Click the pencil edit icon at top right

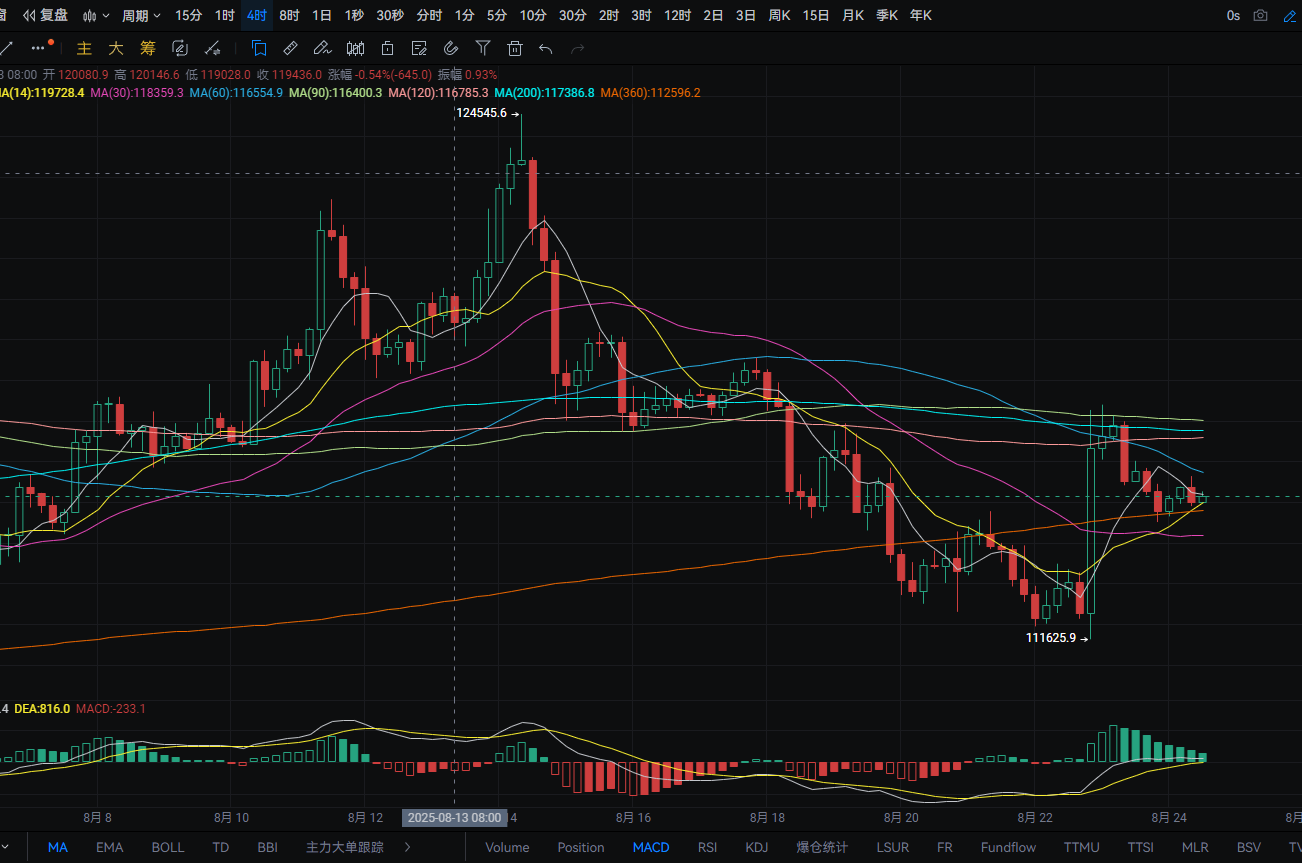[x=1290, y=15]
